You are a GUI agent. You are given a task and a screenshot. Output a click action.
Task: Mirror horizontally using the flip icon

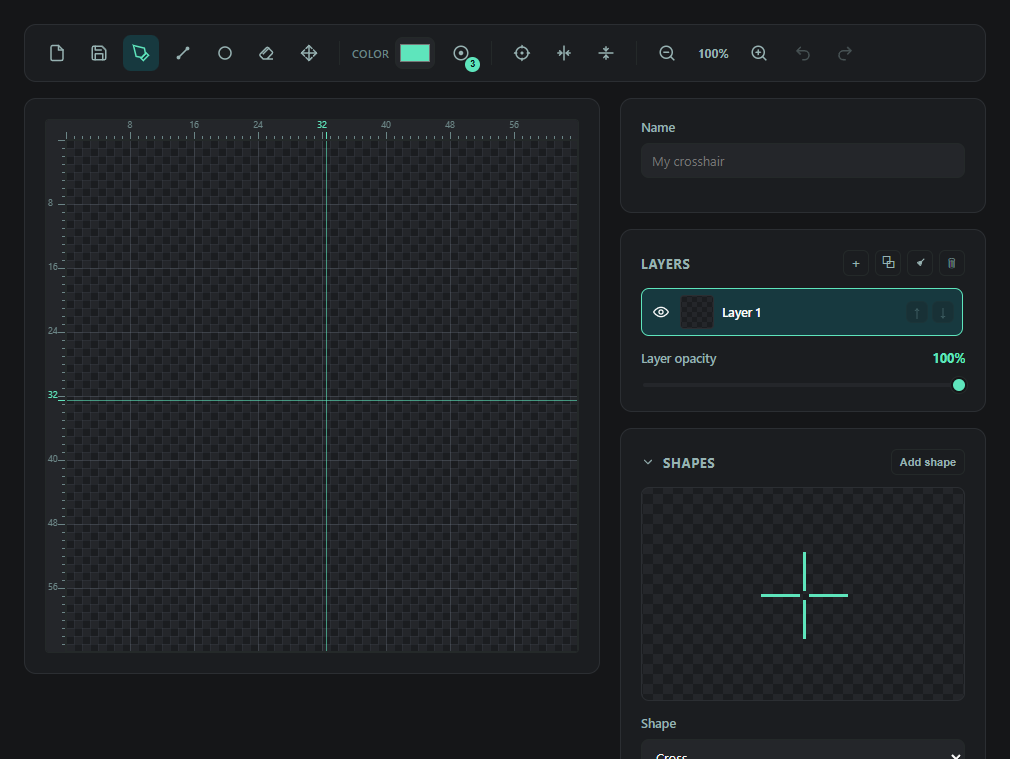(x=564, y=53)
